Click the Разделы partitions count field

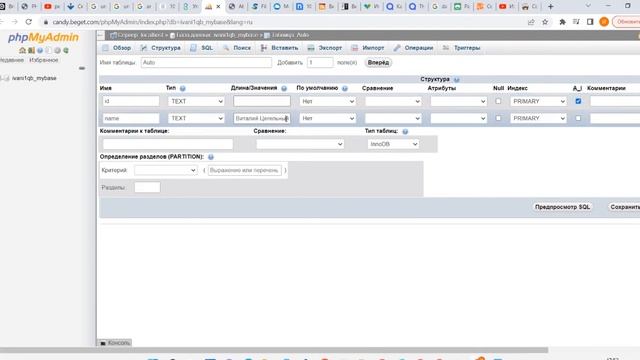(147, 187)
